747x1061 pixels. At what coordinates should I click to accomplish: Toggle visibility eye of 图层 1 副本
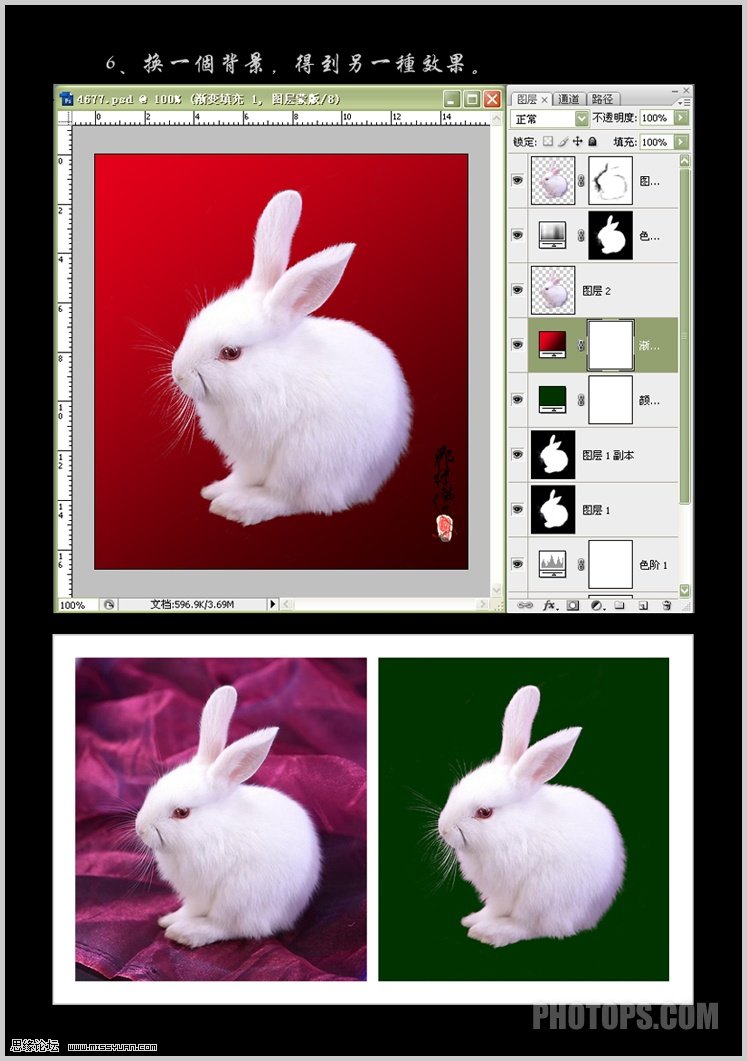[518, 454]
